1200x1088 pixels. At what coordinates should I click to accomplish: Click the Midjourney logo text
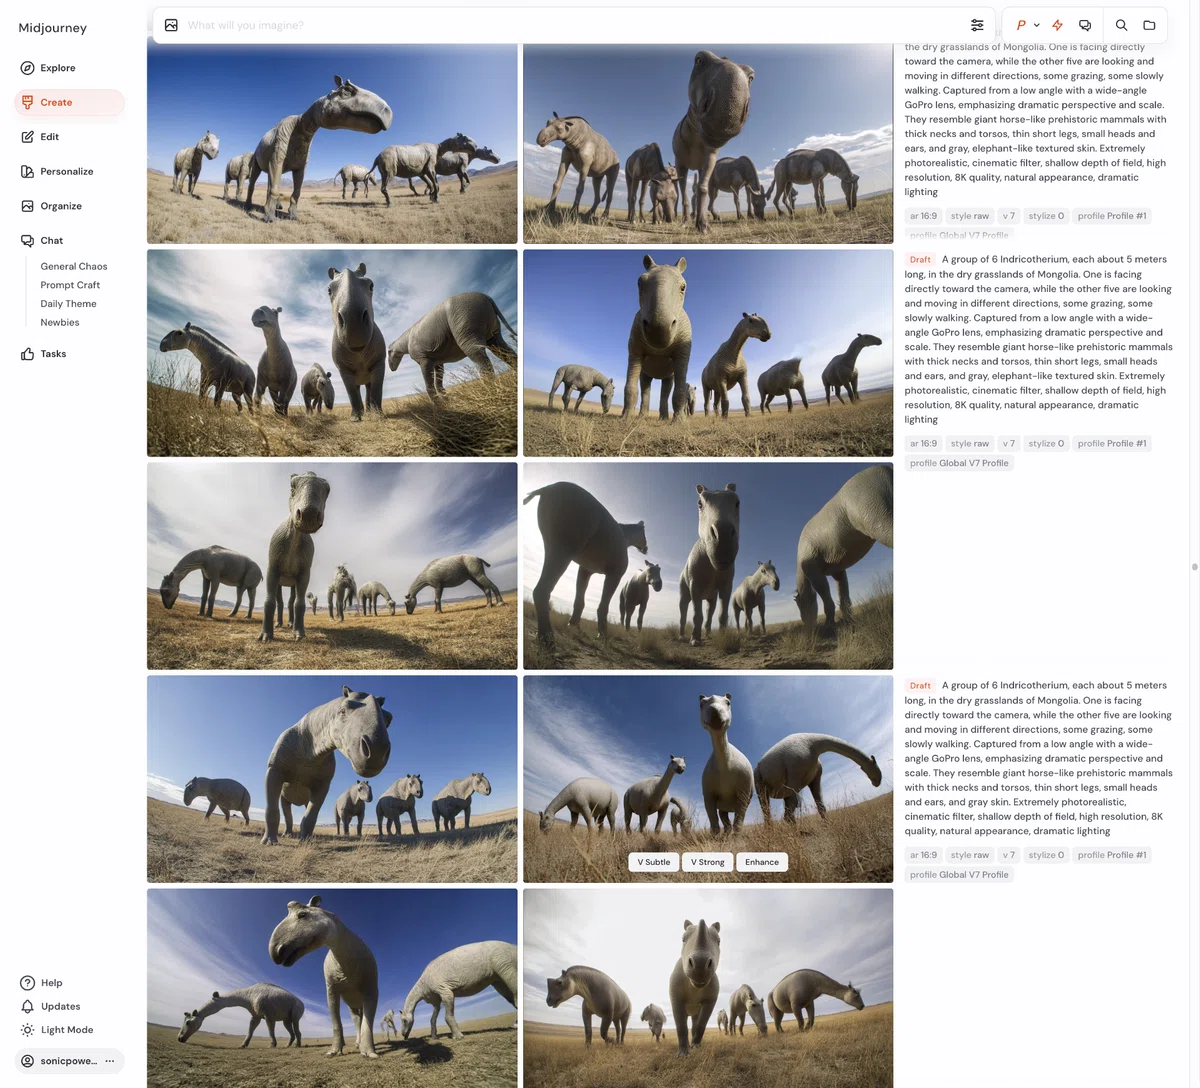[x=53, y=28]
